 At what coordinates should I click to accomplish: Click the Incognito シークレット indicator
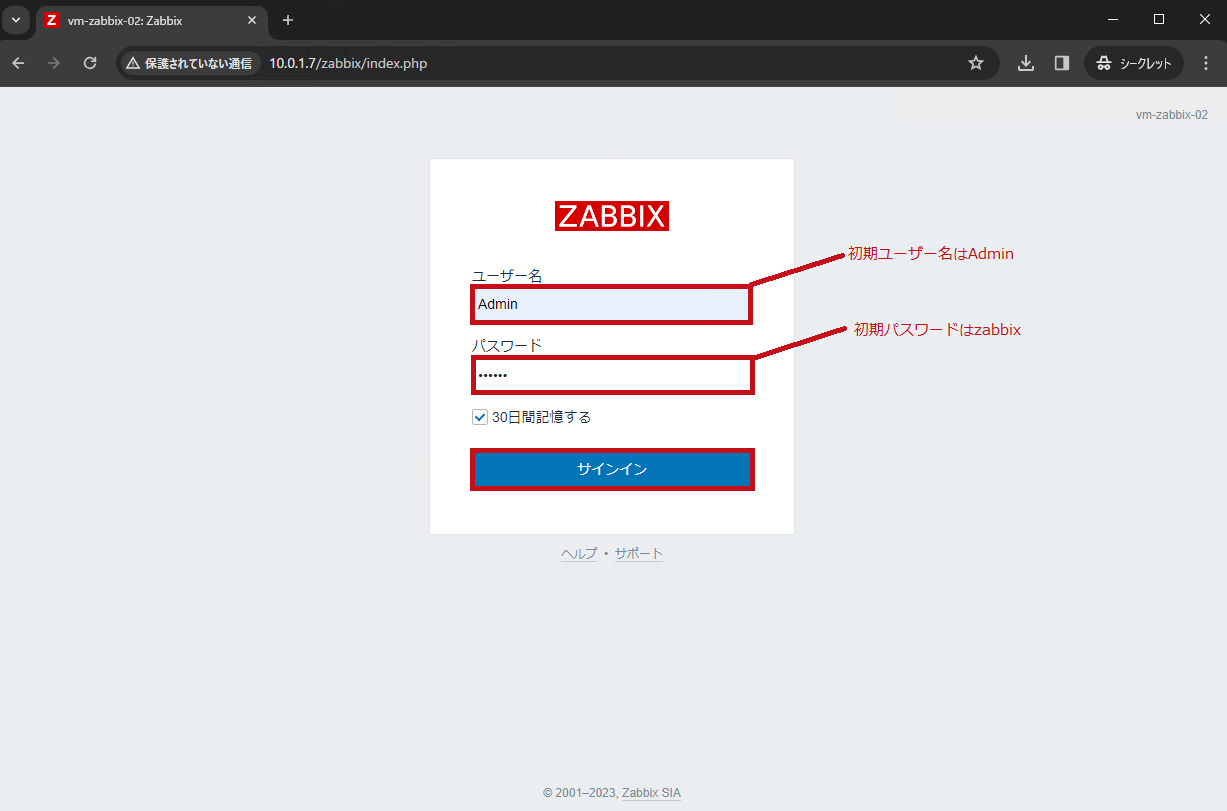click(x=1134, y=63)
